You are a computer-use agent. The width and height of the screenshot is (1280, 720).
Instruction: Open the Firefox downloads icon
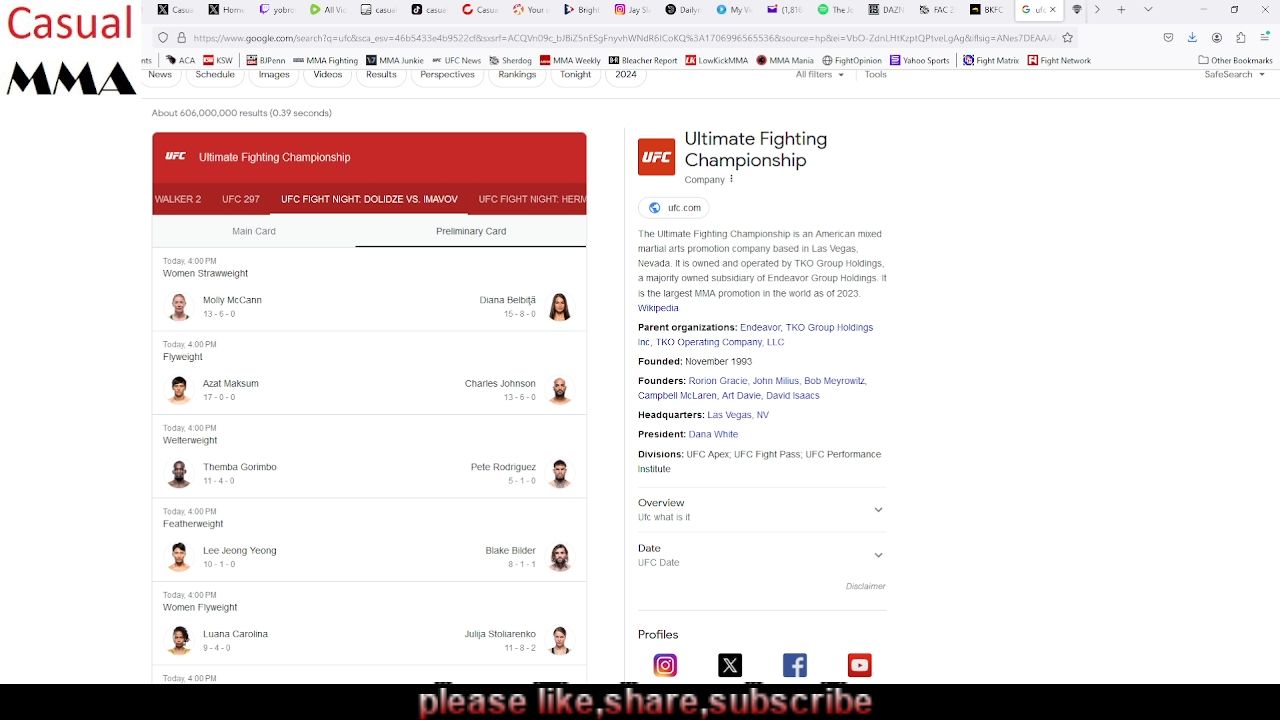coord(1192,38)
